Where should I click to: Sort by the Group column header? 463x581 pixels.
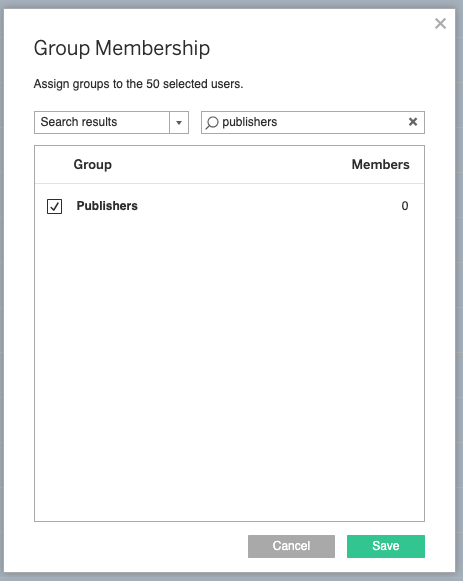coord(93,165)
